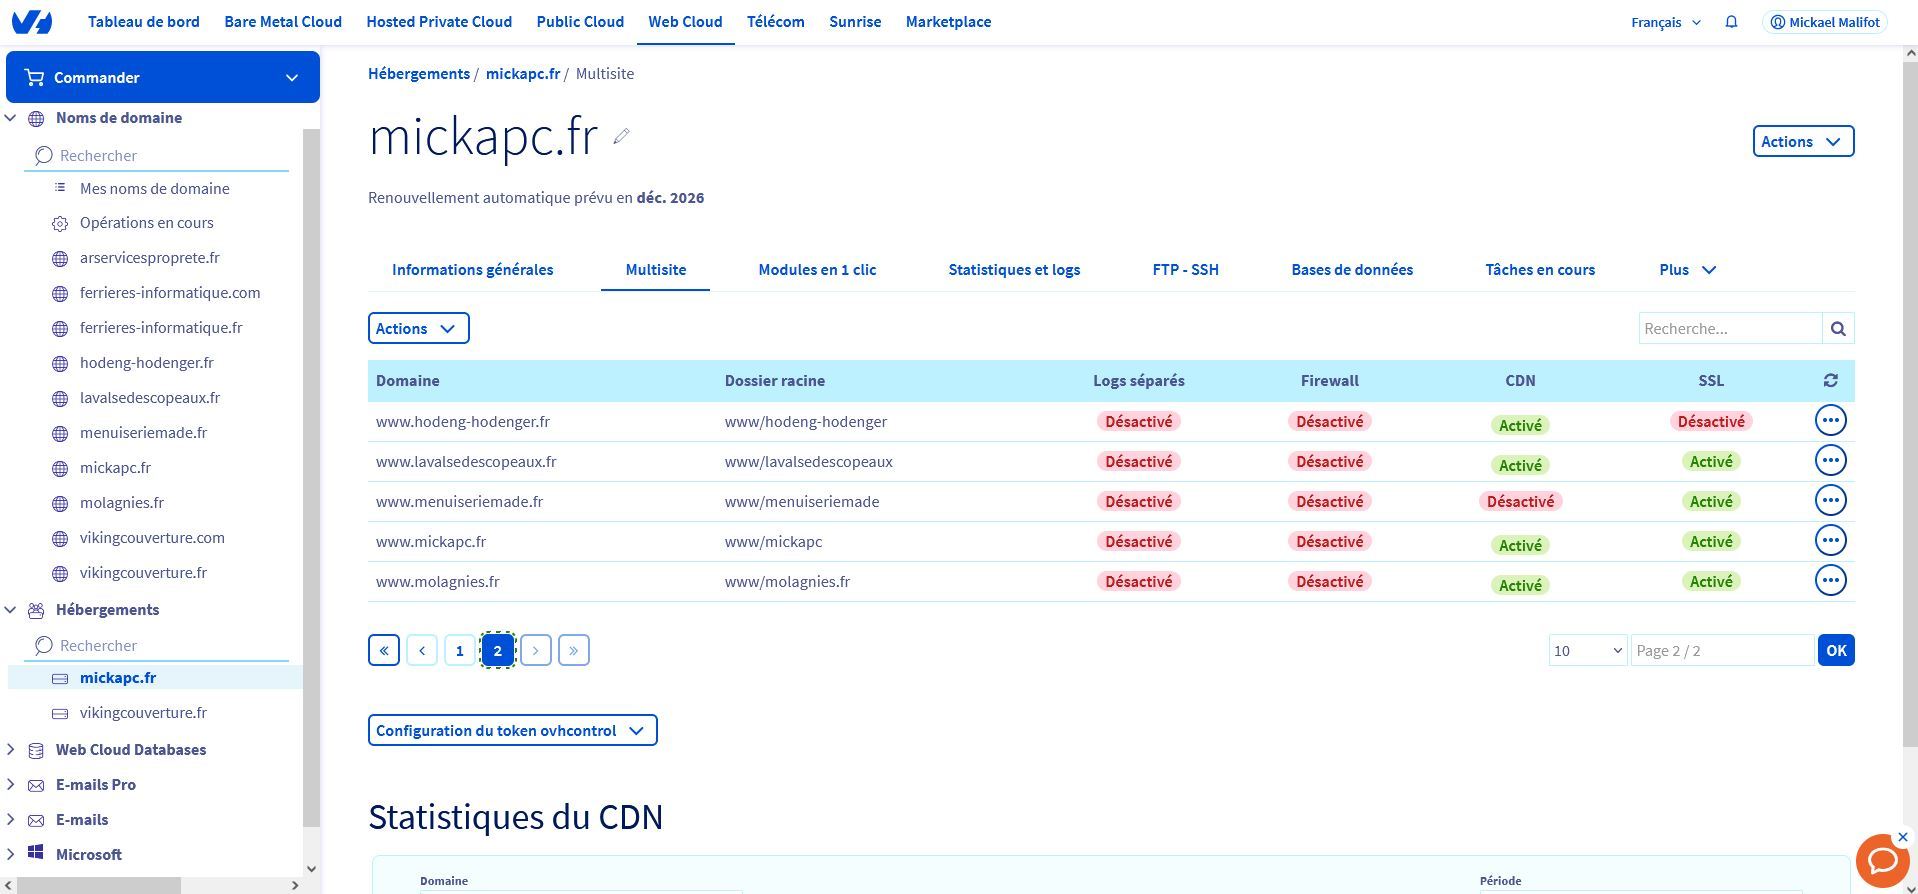Open the live chat bubble
1918x894 pixels.
1881,860
